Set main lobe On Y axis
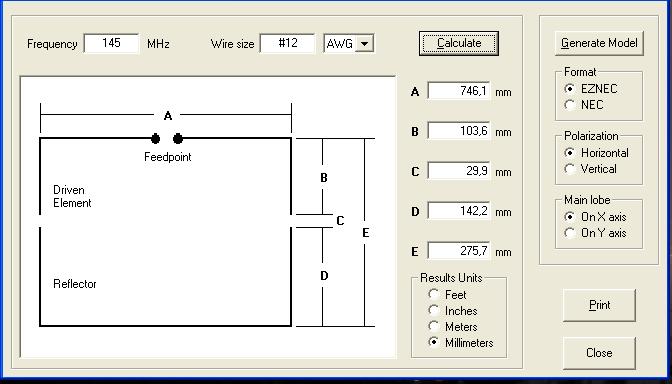 click(595, 233)
